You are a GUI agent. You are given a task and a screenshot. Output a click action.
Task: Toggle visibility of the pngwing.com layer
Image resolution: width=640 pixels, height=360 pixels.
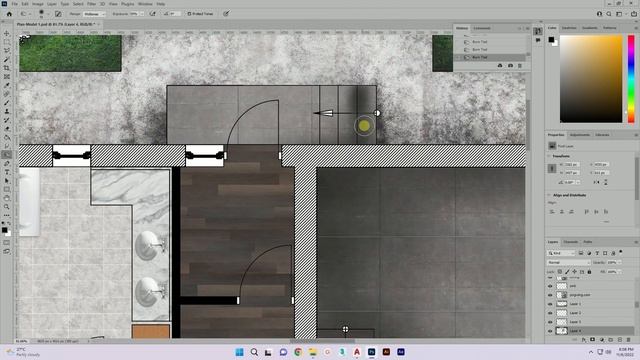coord(550,295)
